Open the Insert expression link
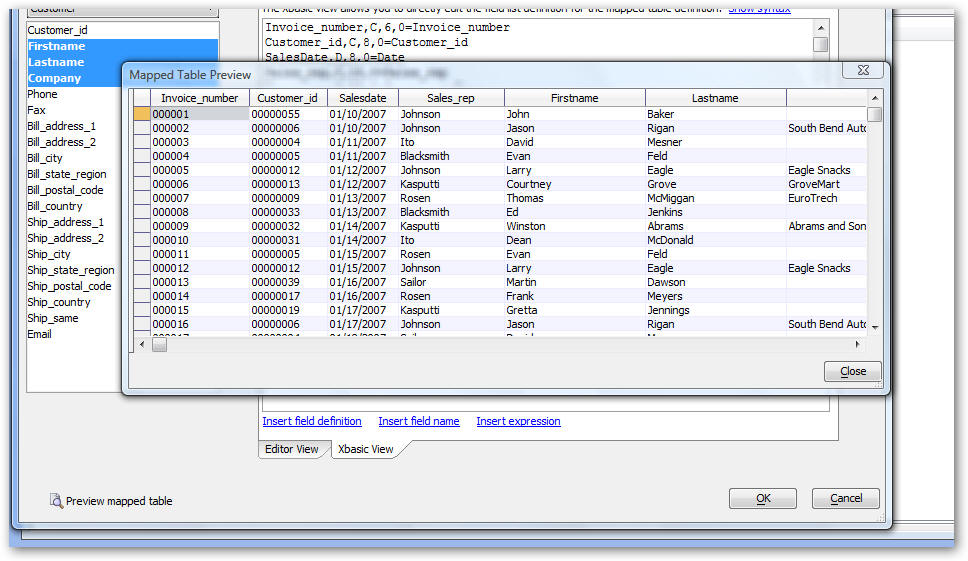The height and width of the screenshot is (561, 968). coord(518,421)
